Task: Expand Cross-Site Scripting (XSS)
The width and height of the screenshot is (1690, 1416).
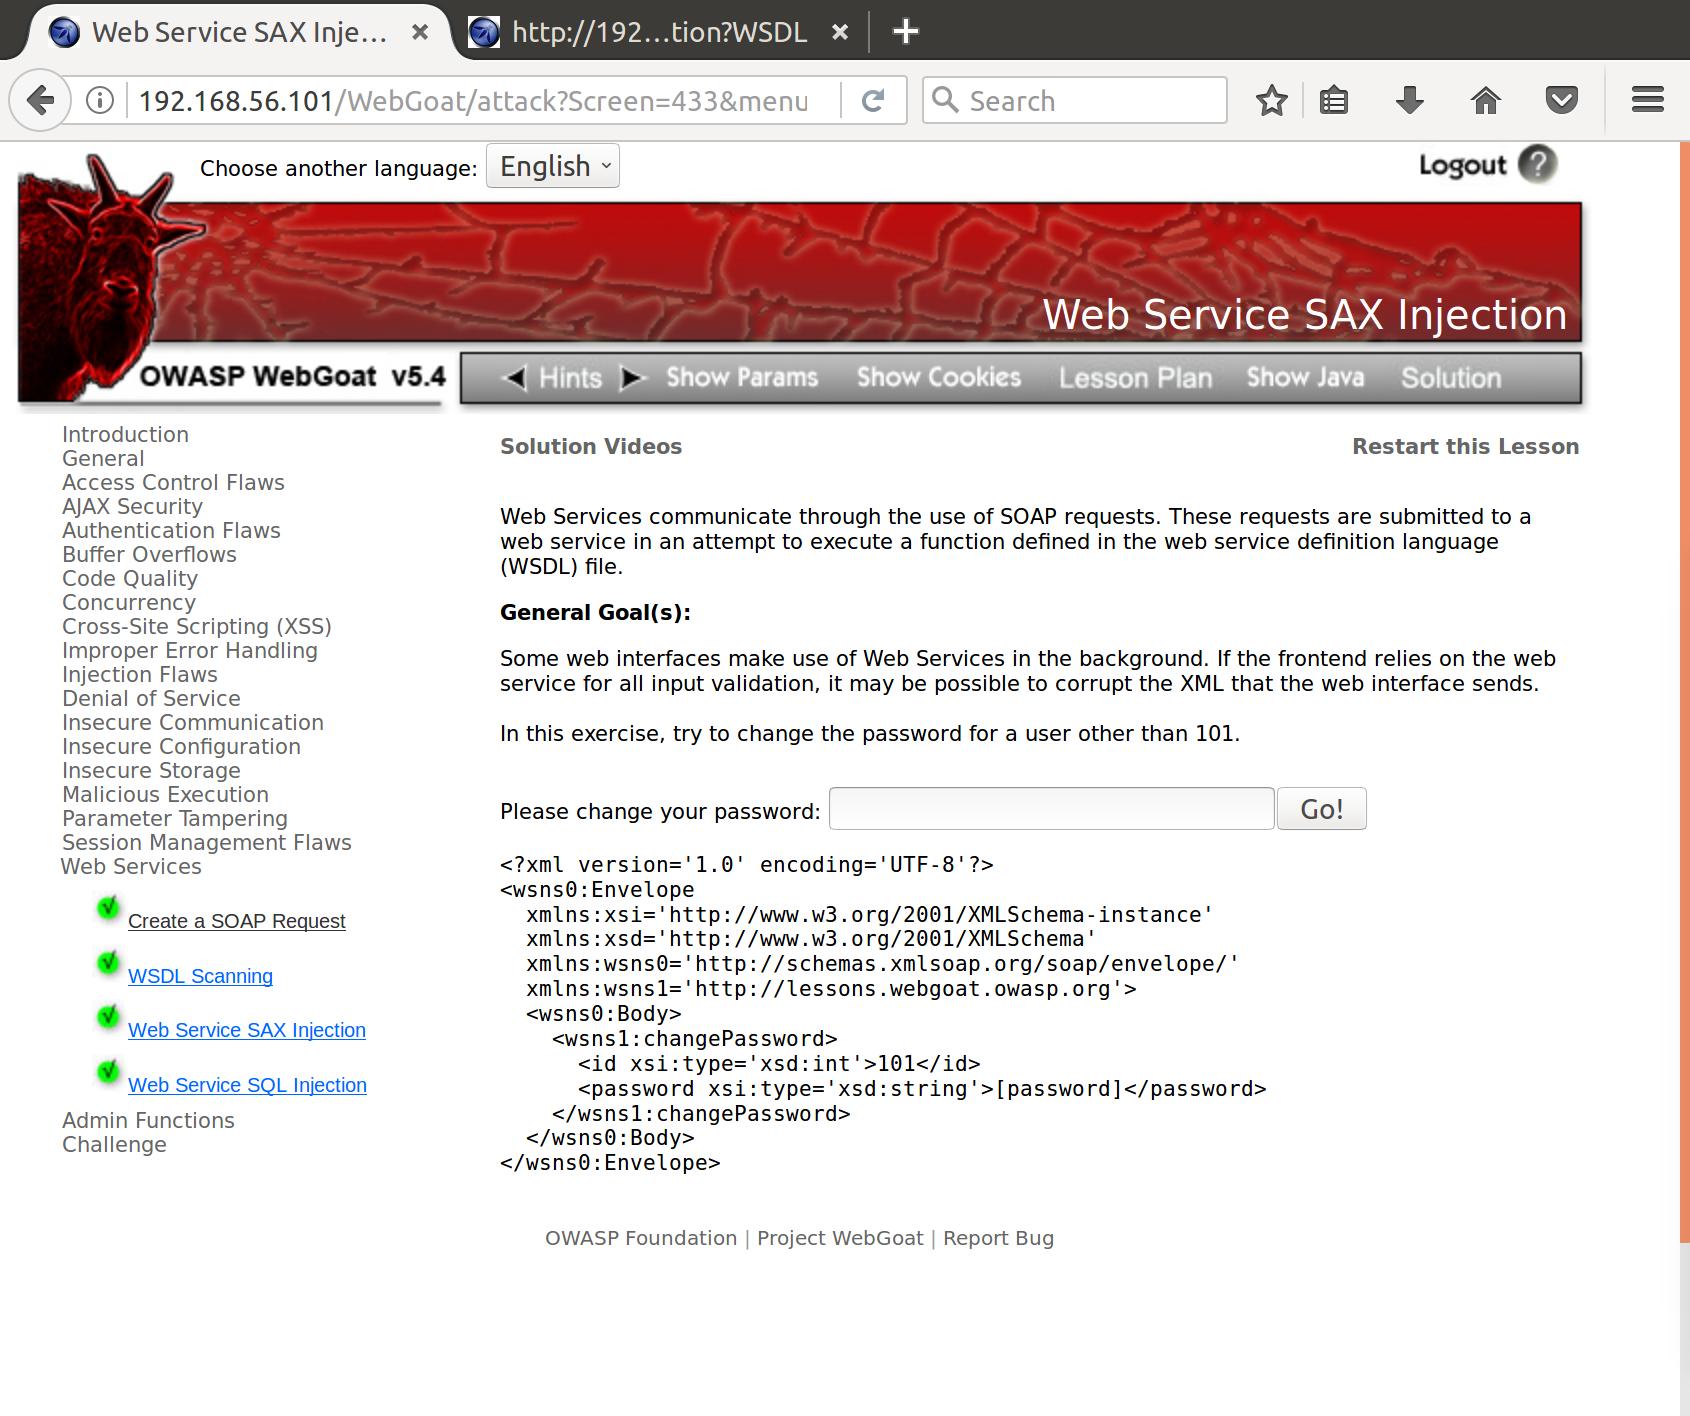Action: coord(197,627)
